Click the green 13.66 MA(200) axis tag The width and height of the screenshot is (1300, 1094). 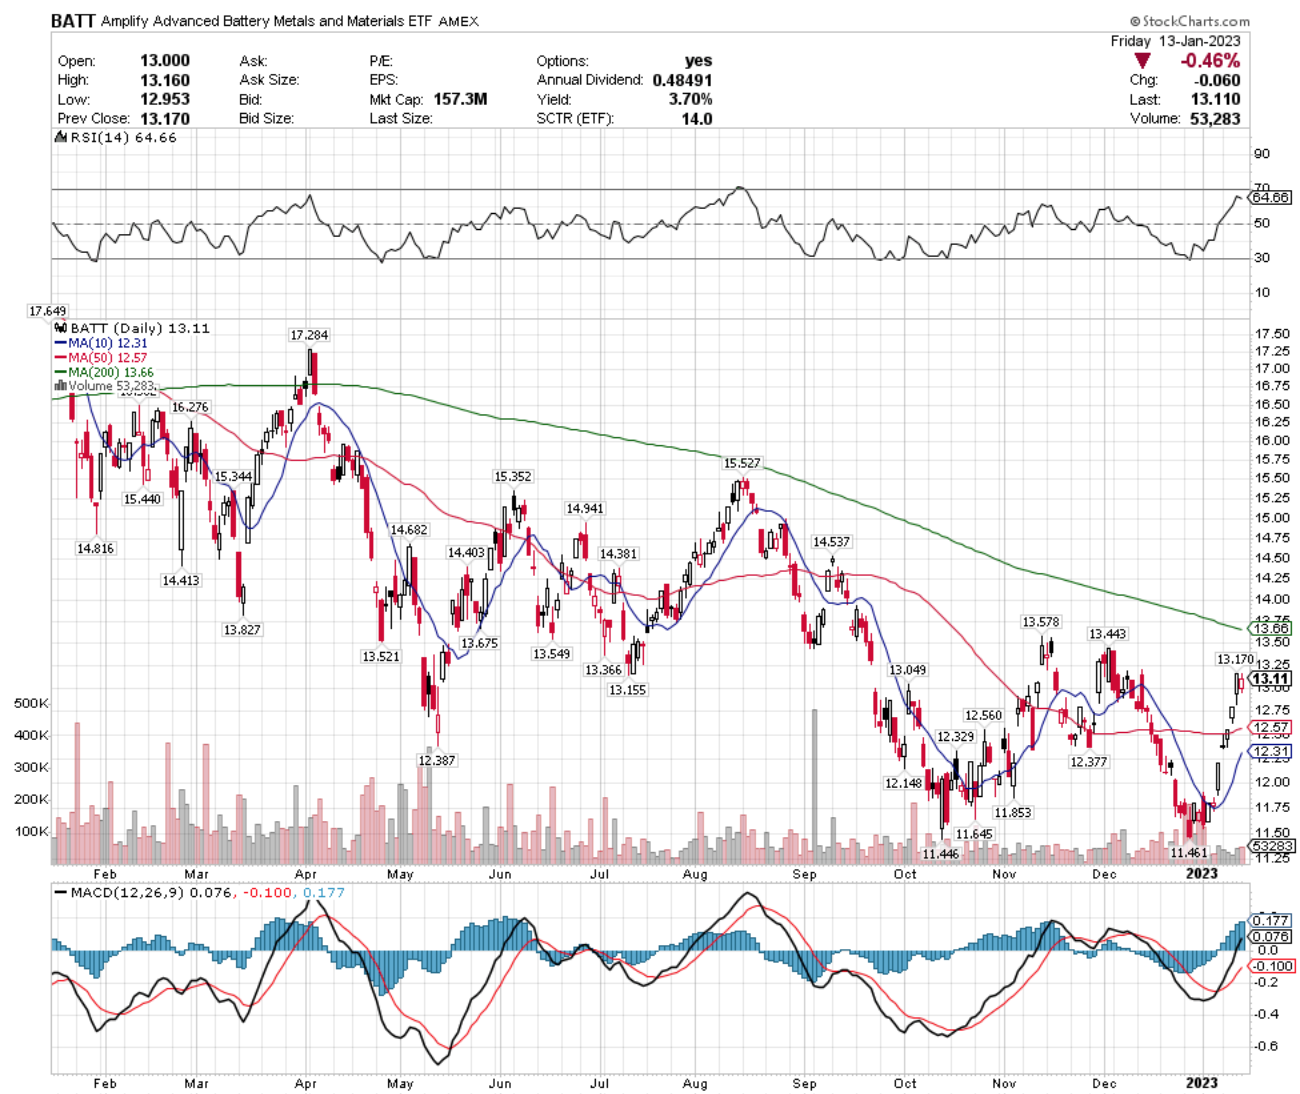click(1272, 629)
